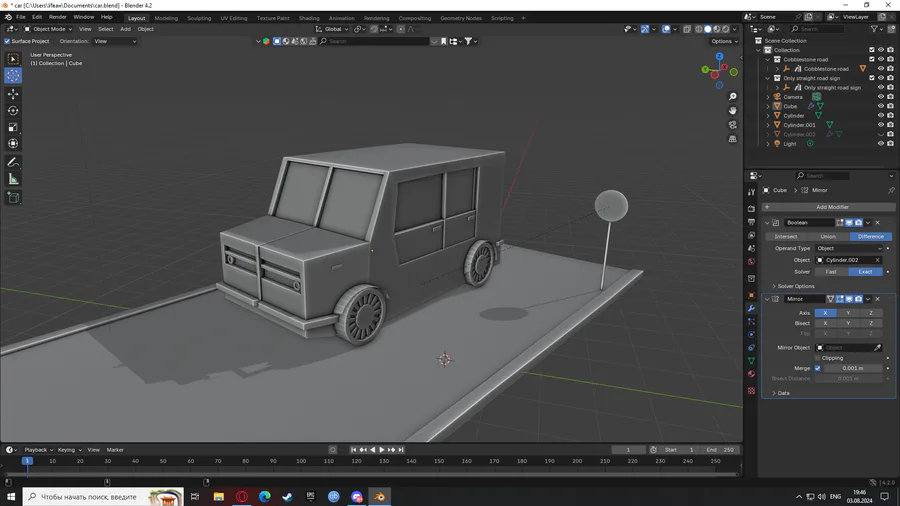This screenshot has height=506, width=900.
Task: Set boolean operation to Union
Action: pyautogui.click(x=828, y=236)
